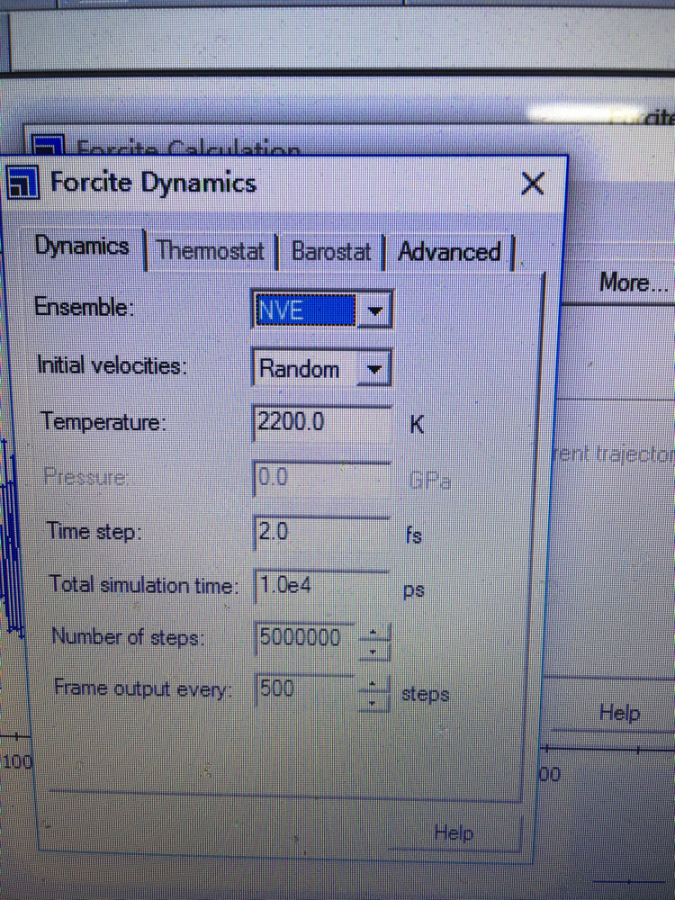
Task: Click the Initial velocities label
Action: [112, 365]
